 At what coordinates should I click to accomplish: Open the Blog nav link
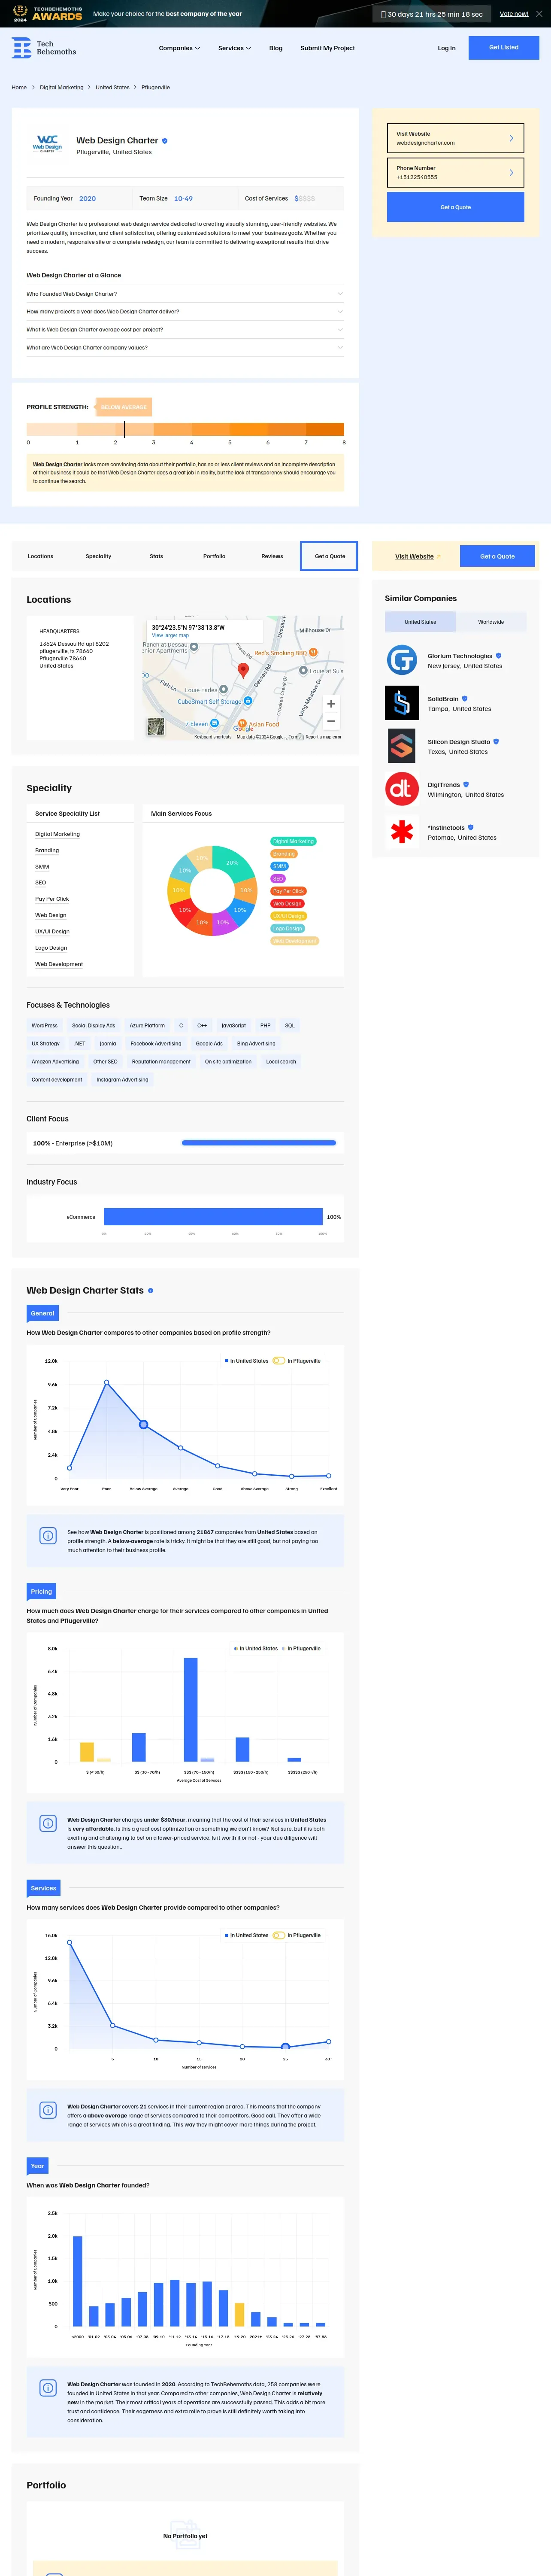276,48
